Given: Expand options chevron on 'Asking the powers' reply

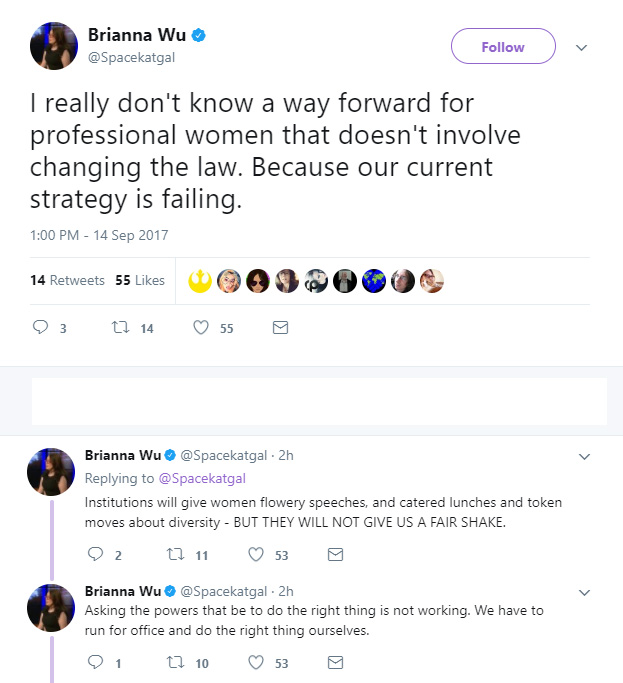Looking at the screenshot, I should [x=584, y=592].
